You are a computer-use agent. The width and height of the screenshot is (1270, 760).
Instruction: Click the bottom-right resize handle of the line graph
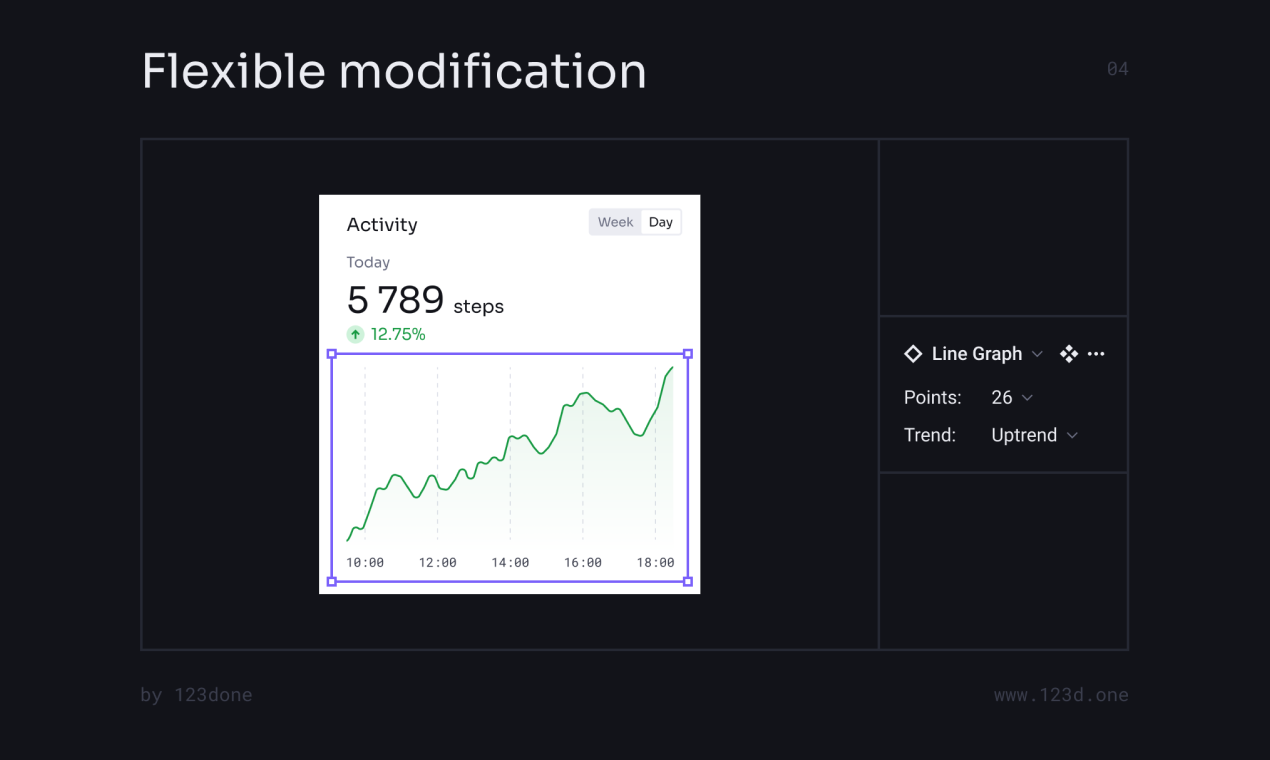pyautogui.click(x=688, y=580)
